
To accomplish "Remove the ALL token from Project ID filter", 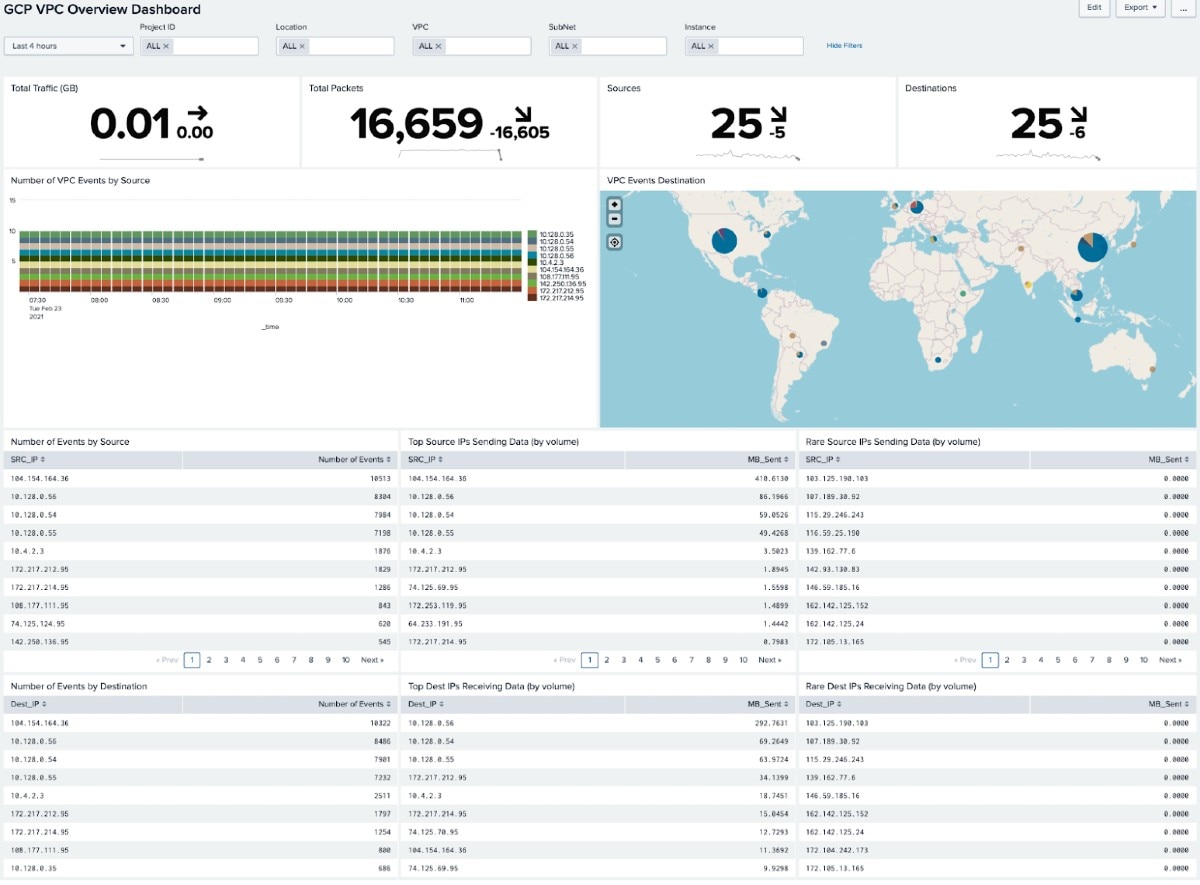I will click(x=166, y=46).
